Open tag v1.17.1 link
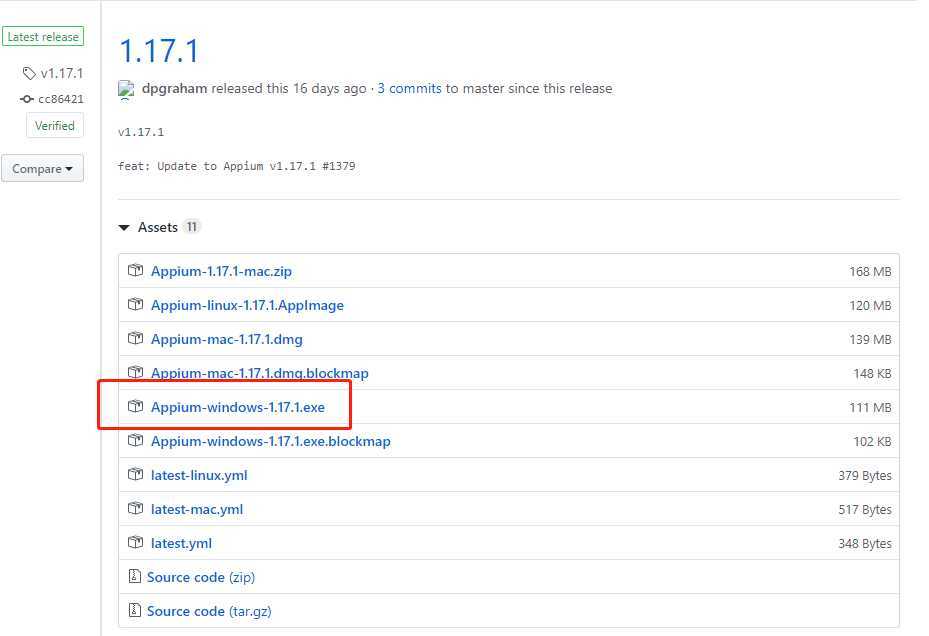The height and width of the screenshot is (636, 929). click(x=62, y=73)
